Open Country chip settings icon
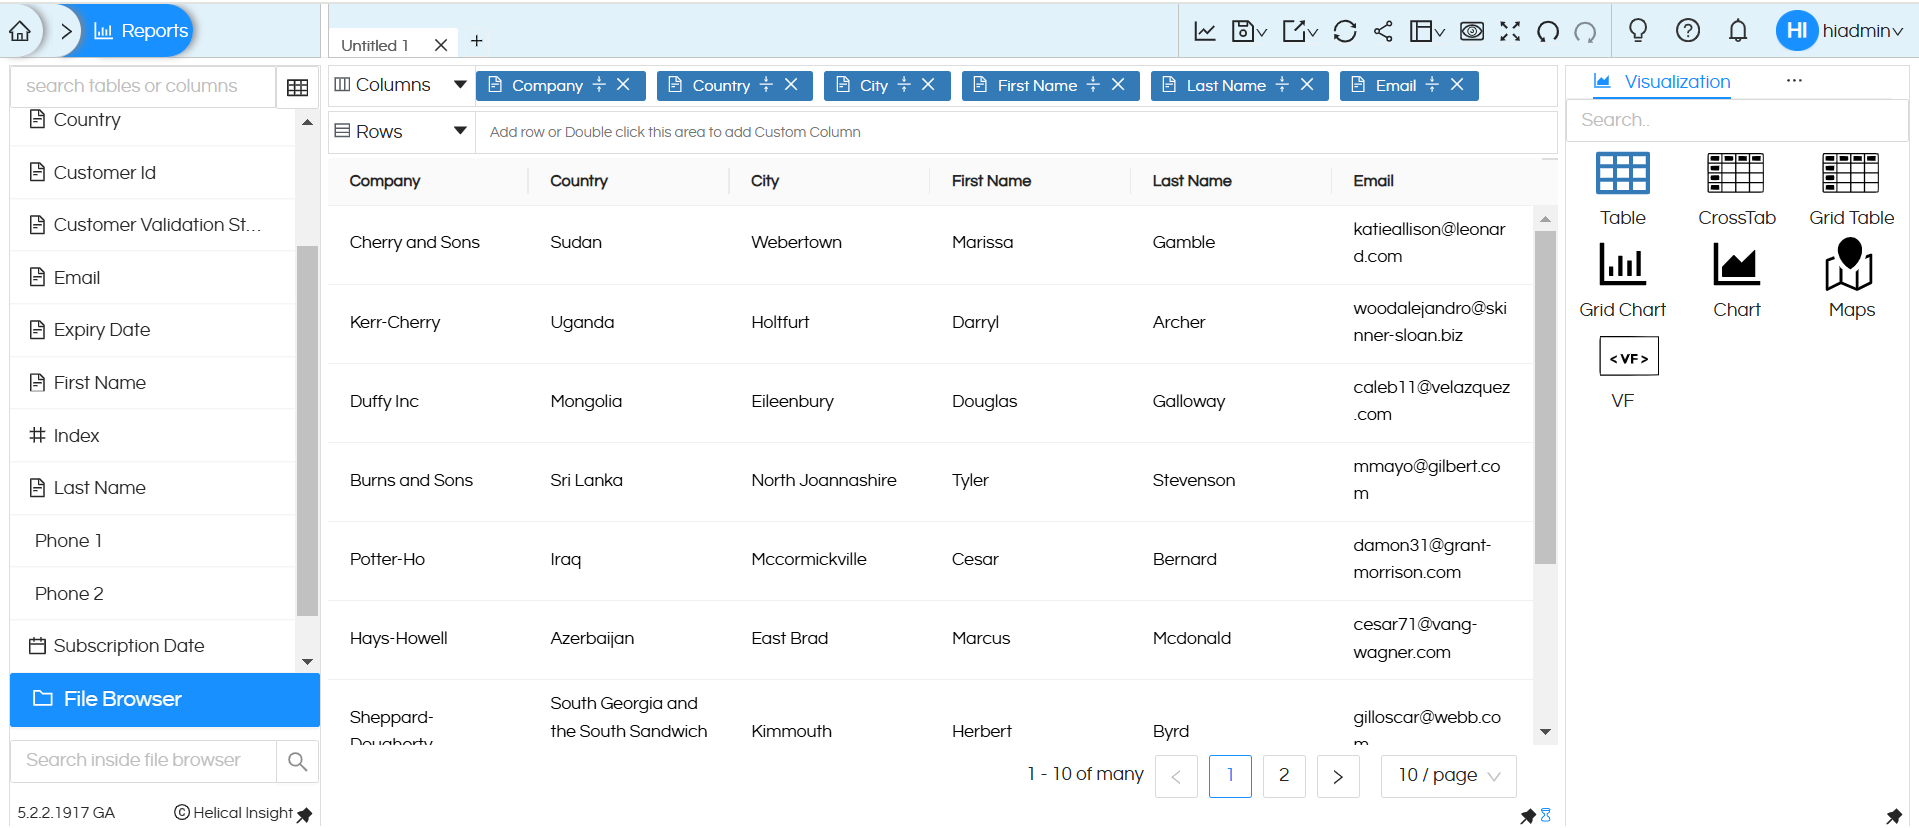The width and height of the screenshot is (1919, 828). 766,84
